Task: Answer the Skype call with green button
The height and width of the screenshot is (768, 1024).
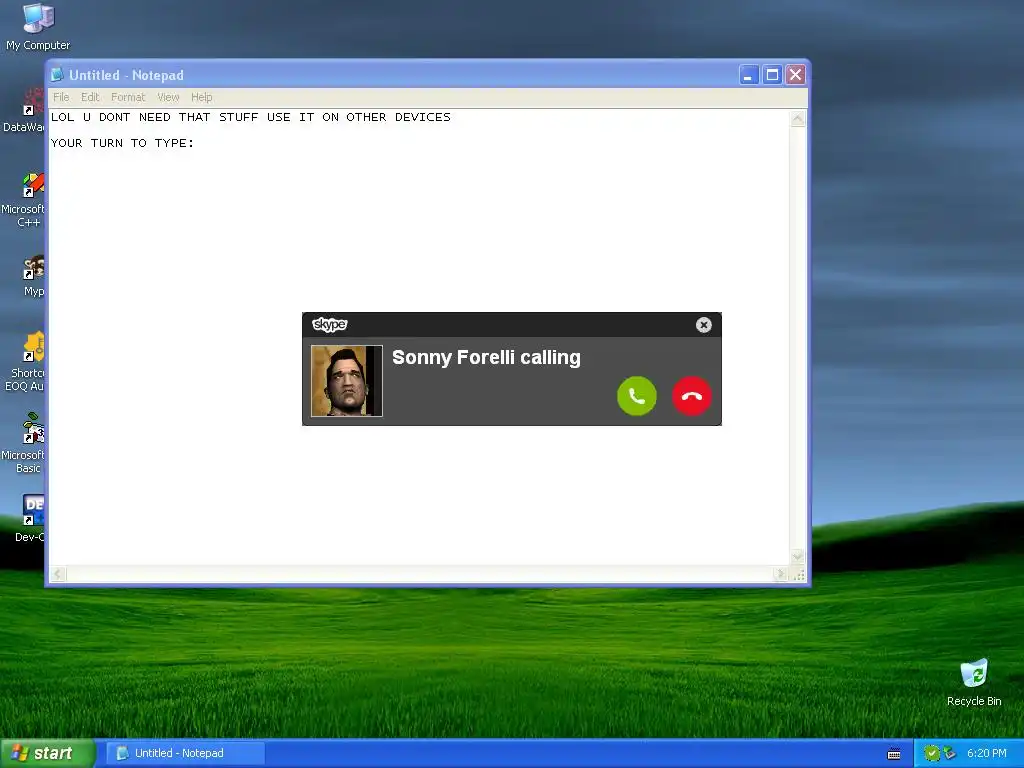Action: point(637,396)
